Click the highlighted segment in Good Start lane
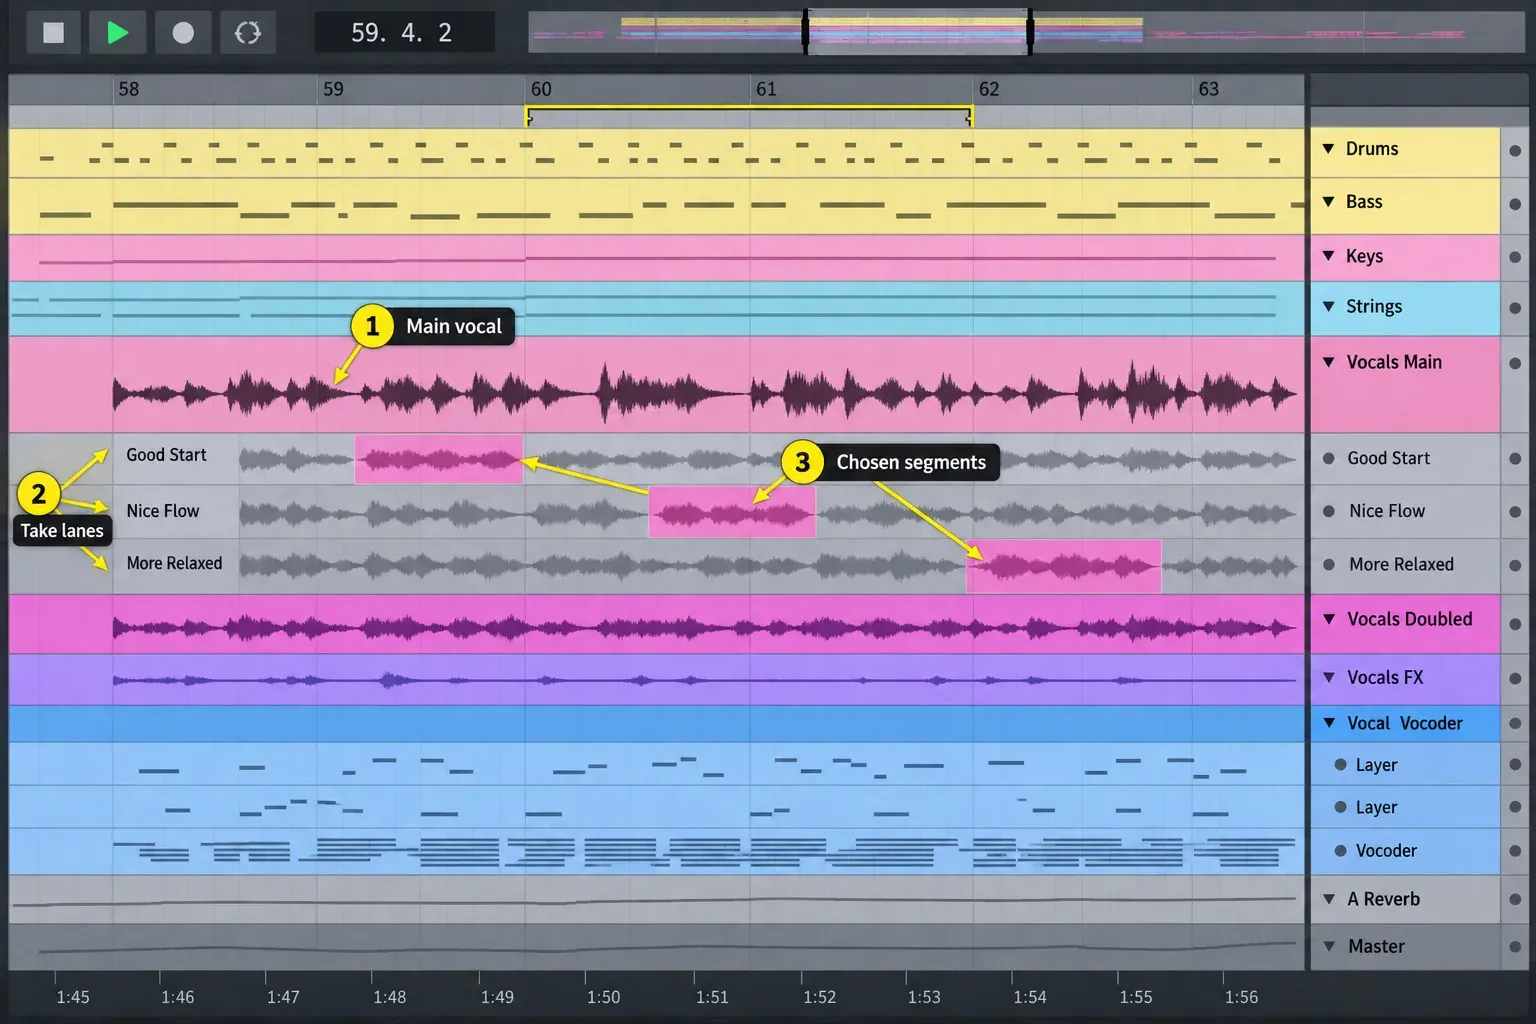Viewport: 1536px width, 1024px height. click(439, 459)
